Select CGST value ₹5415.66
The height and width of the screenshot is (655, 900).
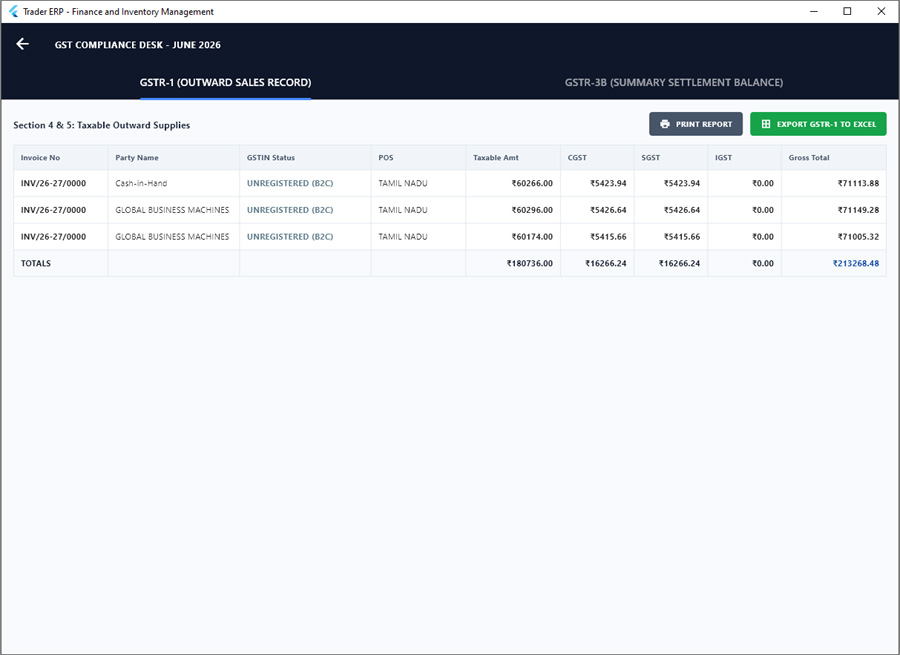click(608, 237)
